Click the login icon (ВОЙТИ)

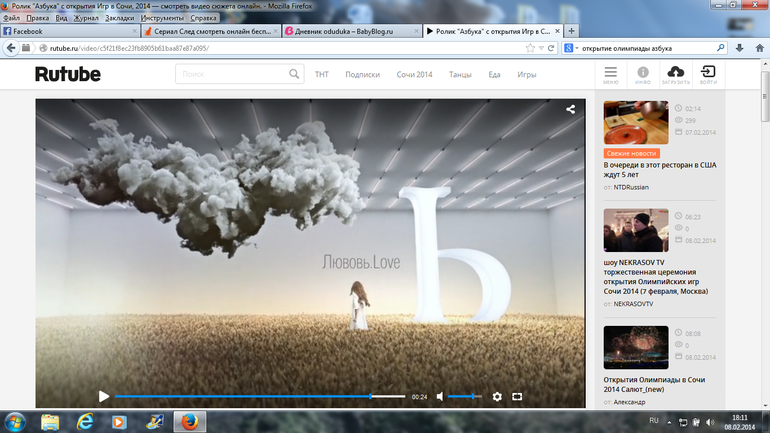708,75
